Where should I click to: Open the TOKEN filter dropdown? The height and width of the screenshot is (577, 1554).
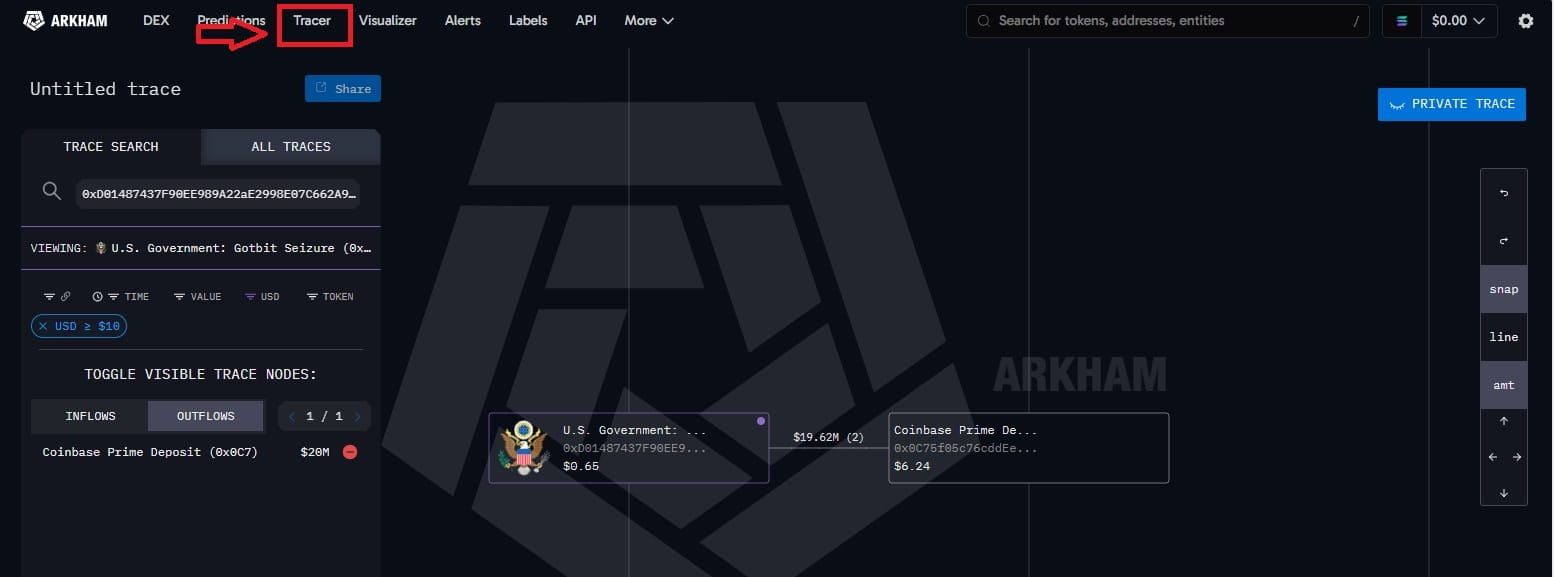tap(330, 297)
